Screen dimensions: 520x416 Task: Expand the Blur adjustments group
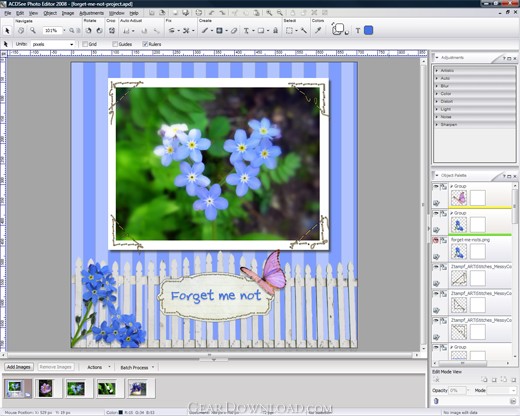[437, 86]
